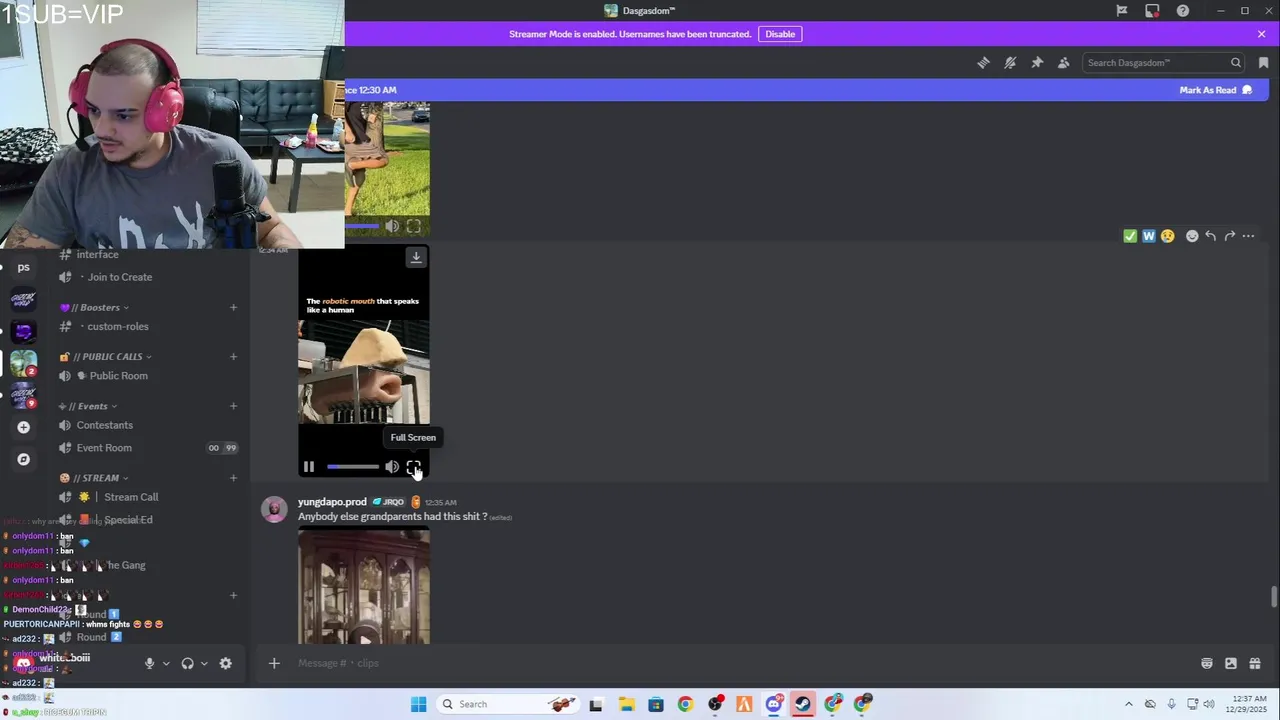The height and width of the screenshot is (720, 1280).
Task: React with the W emoji
Action: click(1149, 236)
